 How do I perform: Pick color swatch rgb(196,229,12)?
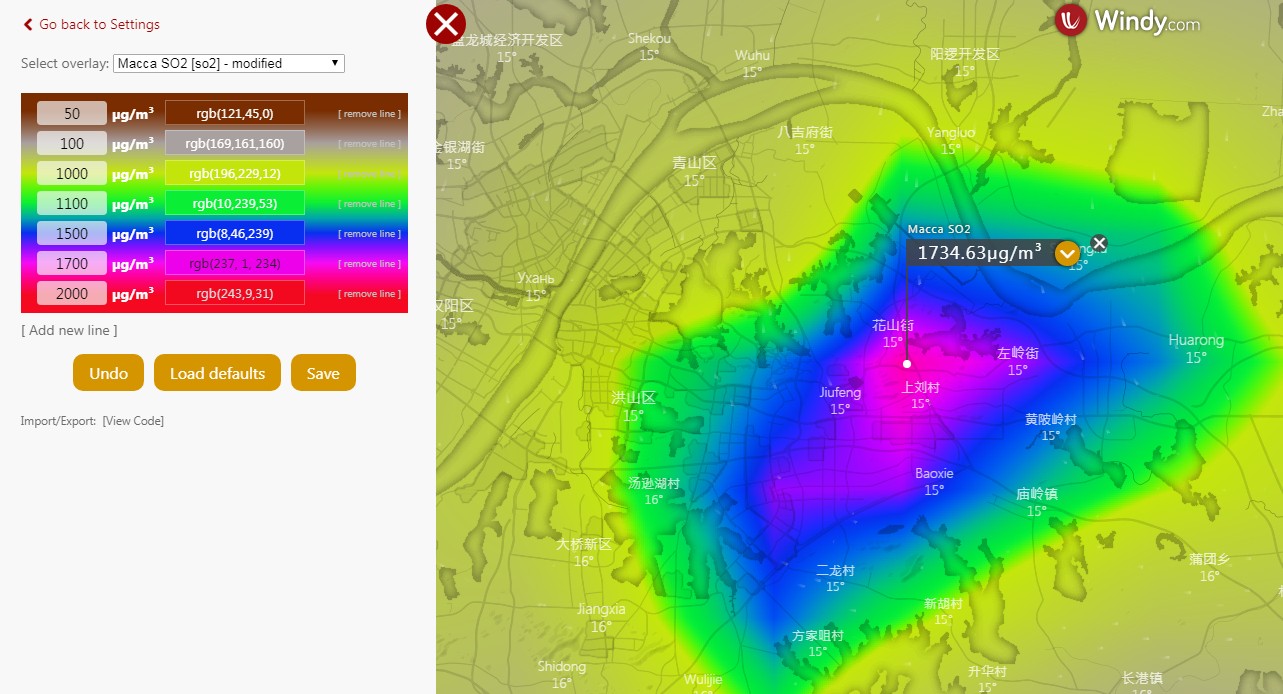(235, 173)
